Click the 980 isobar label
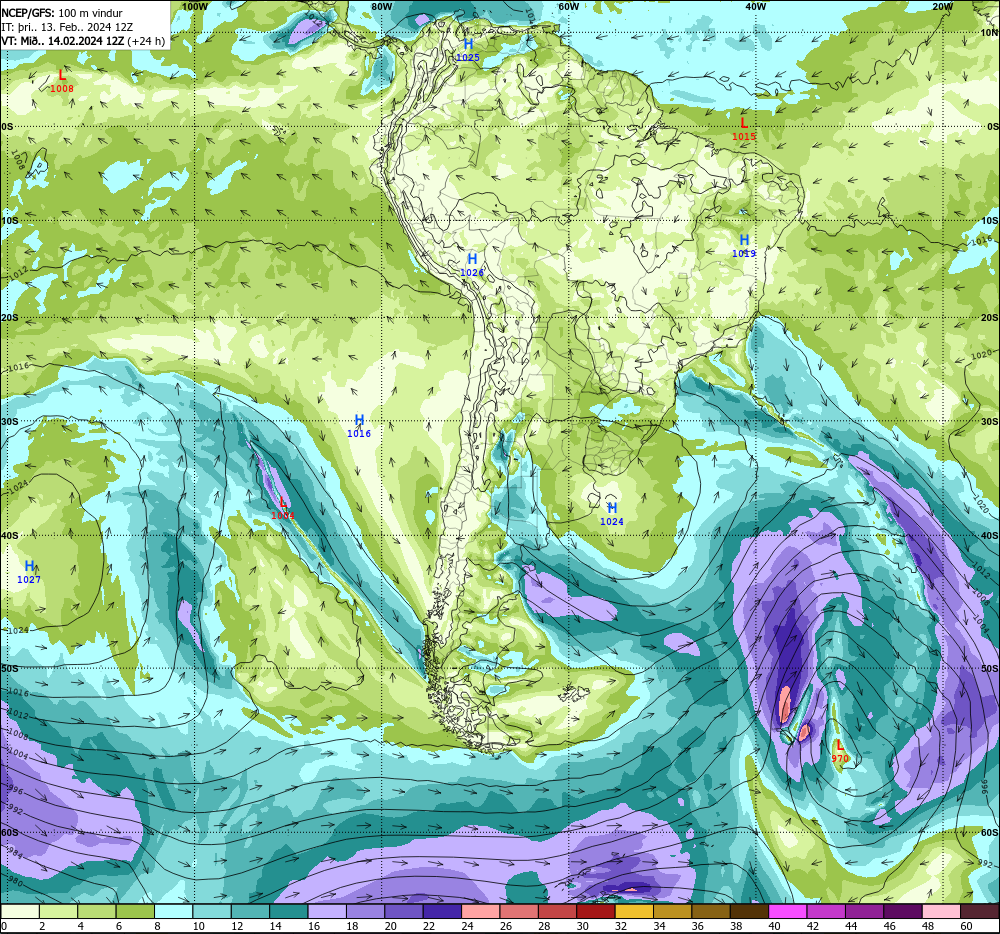1000x934 pixels. [x=14, y=883]
